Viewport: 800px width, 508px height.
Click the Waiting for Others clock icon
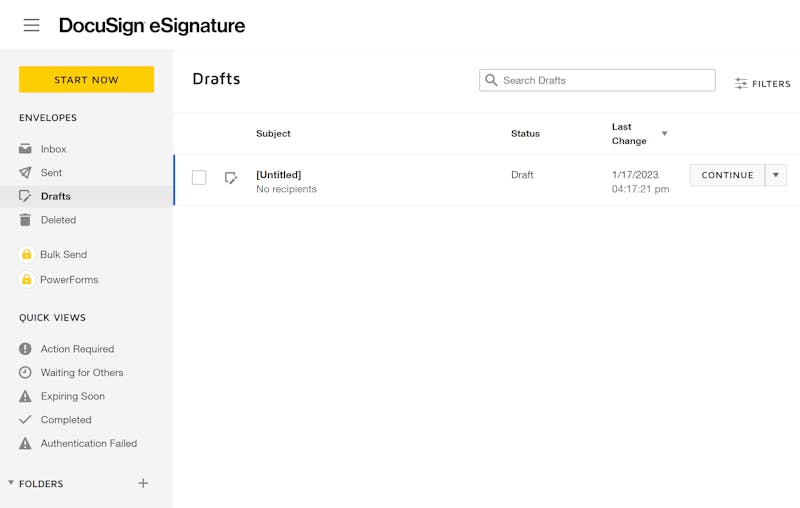pos(25,372)
